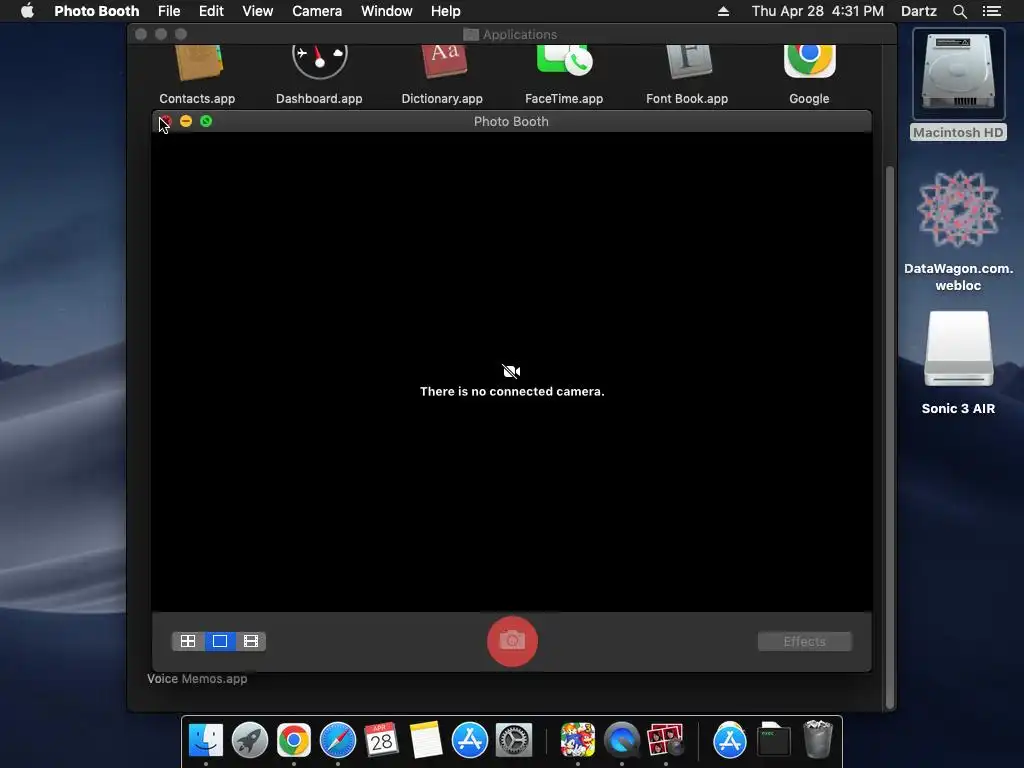Open Finder from the Dock
Viewport: 1024px width, 768px height.
(206, 741)
